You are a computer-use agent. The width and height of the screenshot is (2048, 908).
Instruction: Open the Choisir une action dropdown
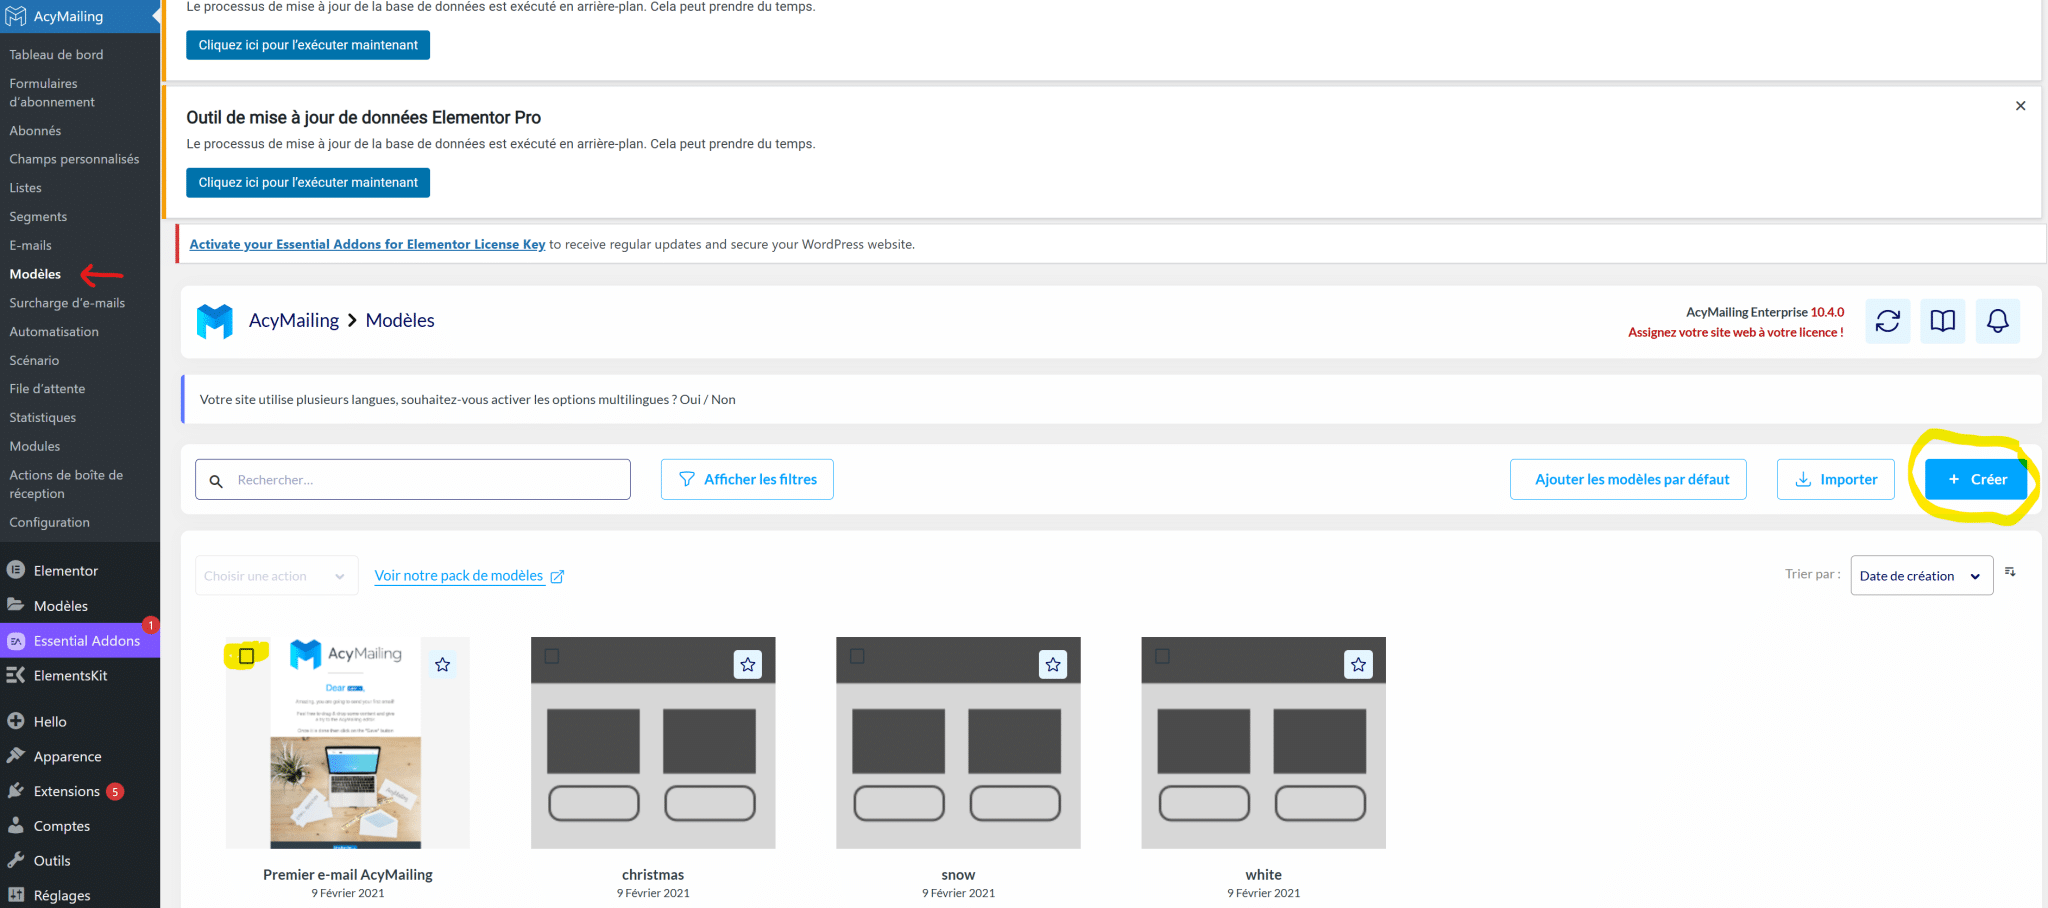click(276, 576)
